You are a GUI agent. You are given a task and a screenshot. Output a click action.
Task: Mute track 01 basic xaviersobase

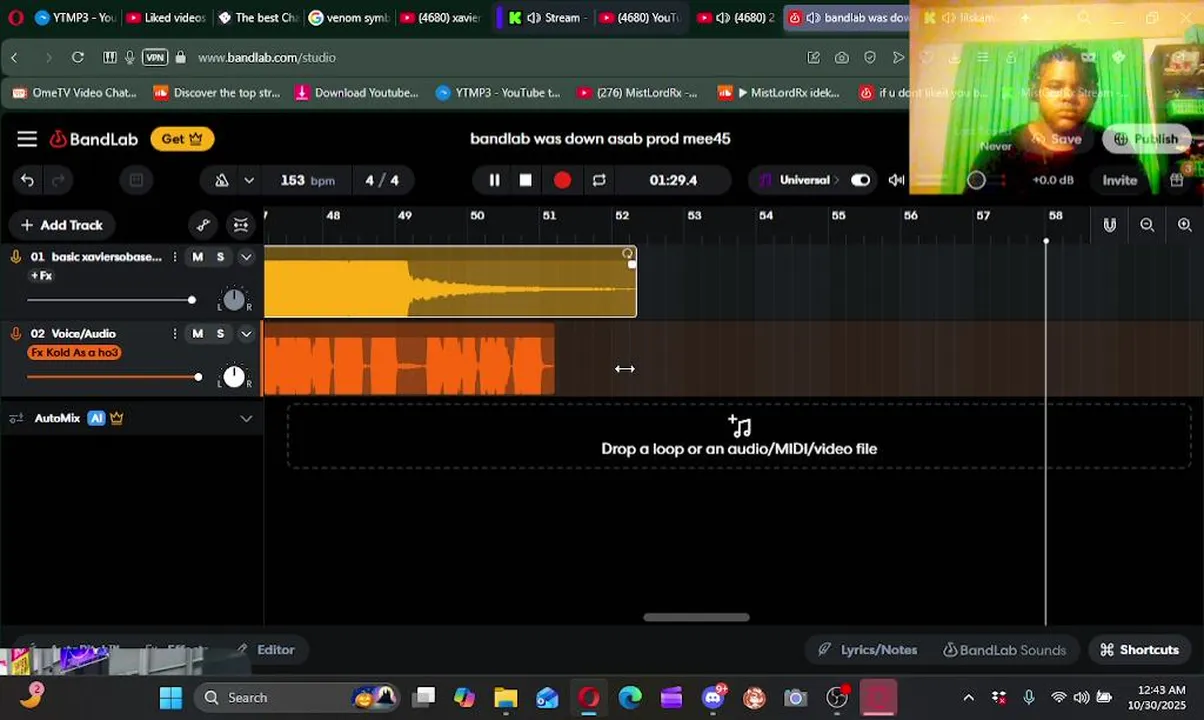click(197, 257)
